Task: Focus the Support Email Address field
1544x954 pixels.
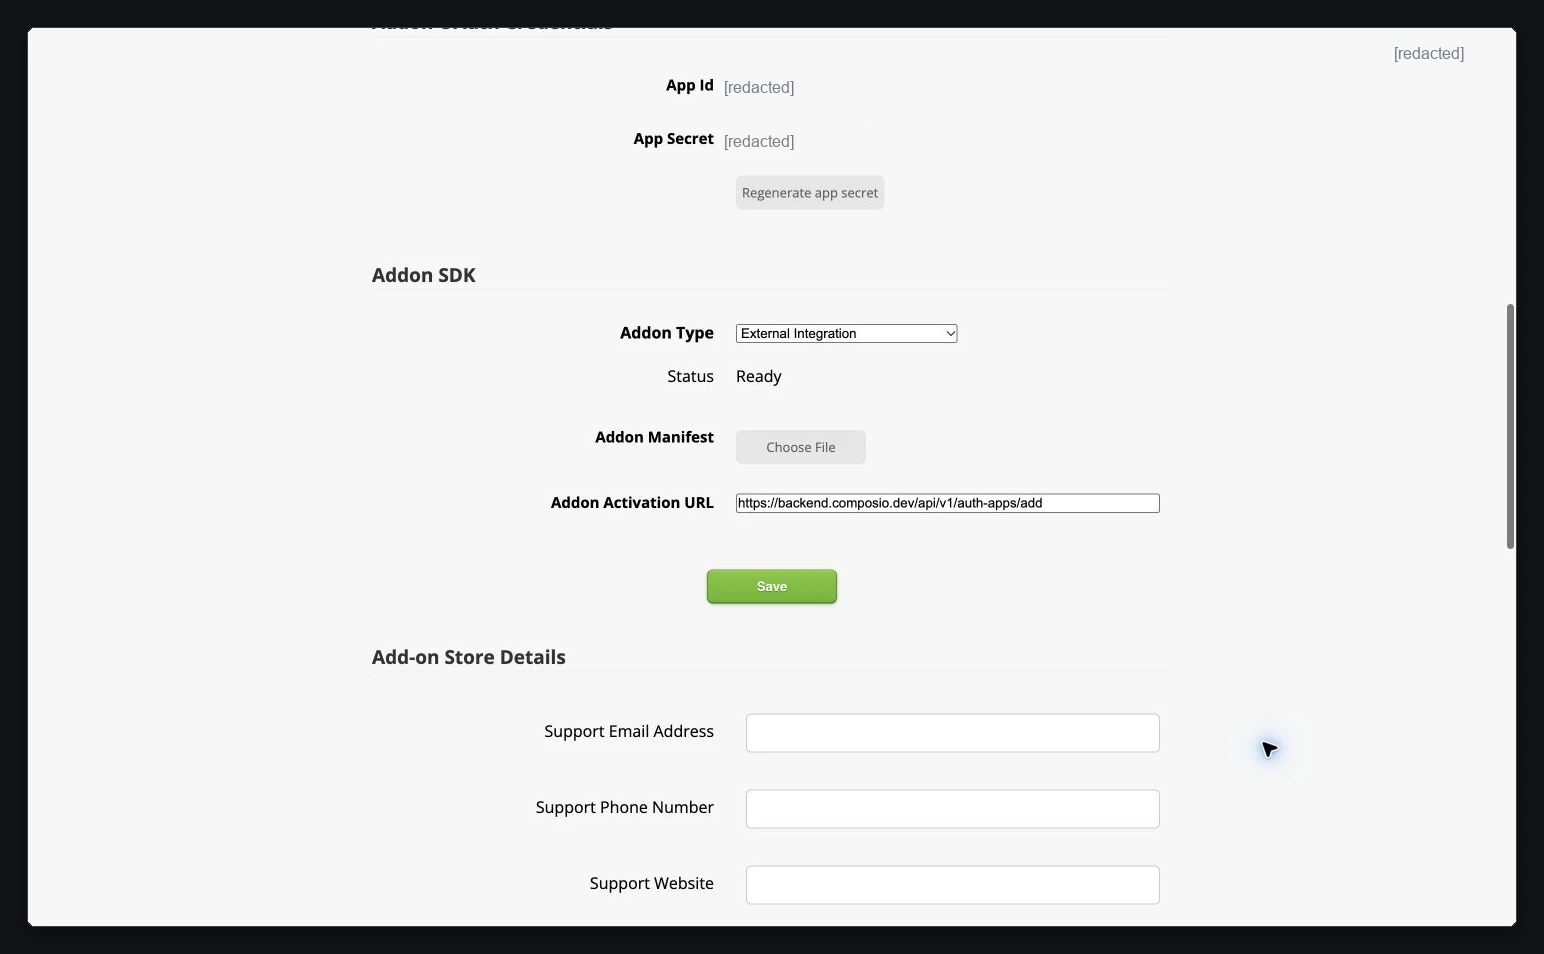Action: [x=953, y=733]
